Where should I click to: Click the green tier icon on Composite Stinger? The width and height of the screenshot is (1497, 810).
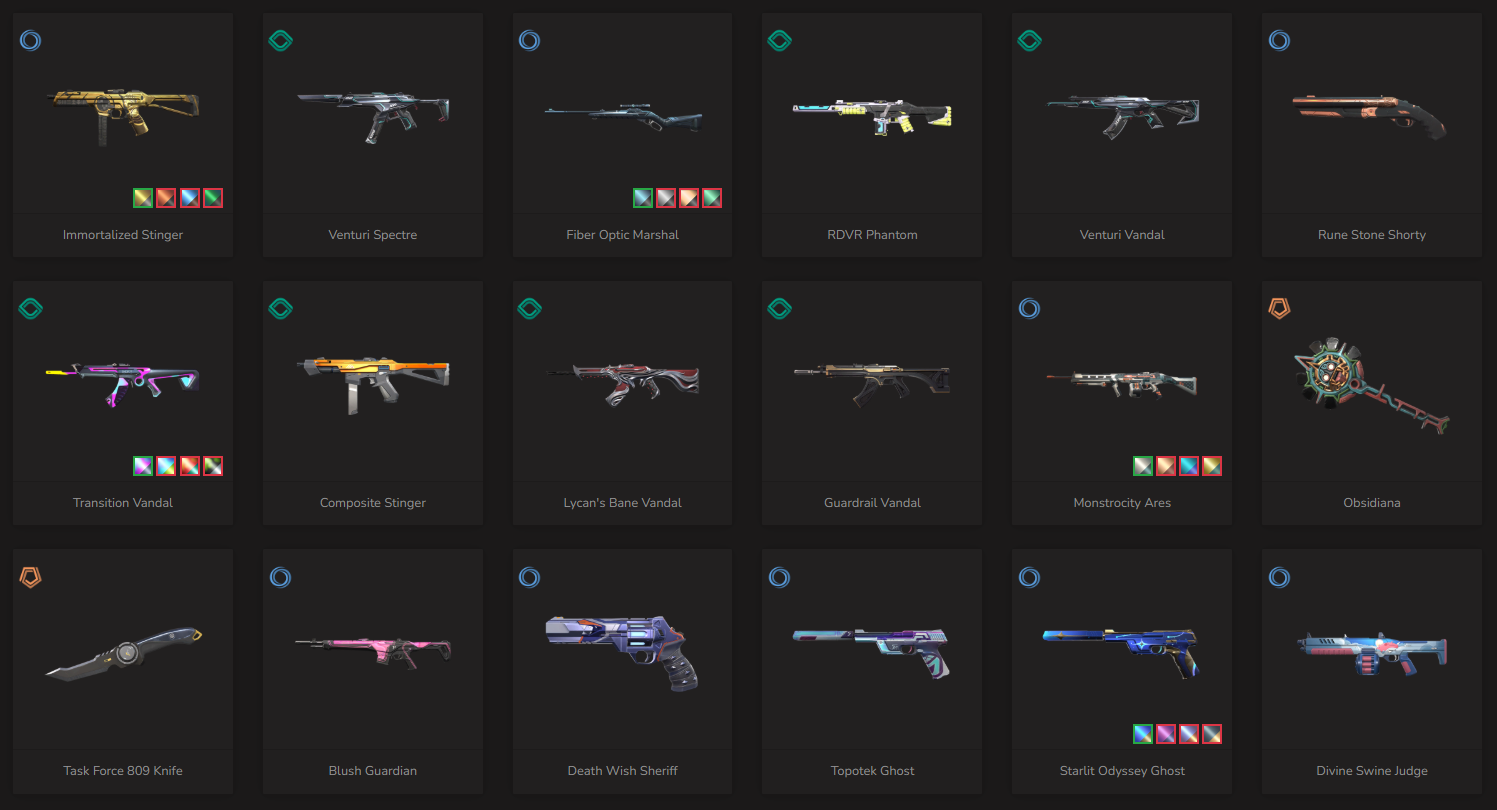[280, 309]
